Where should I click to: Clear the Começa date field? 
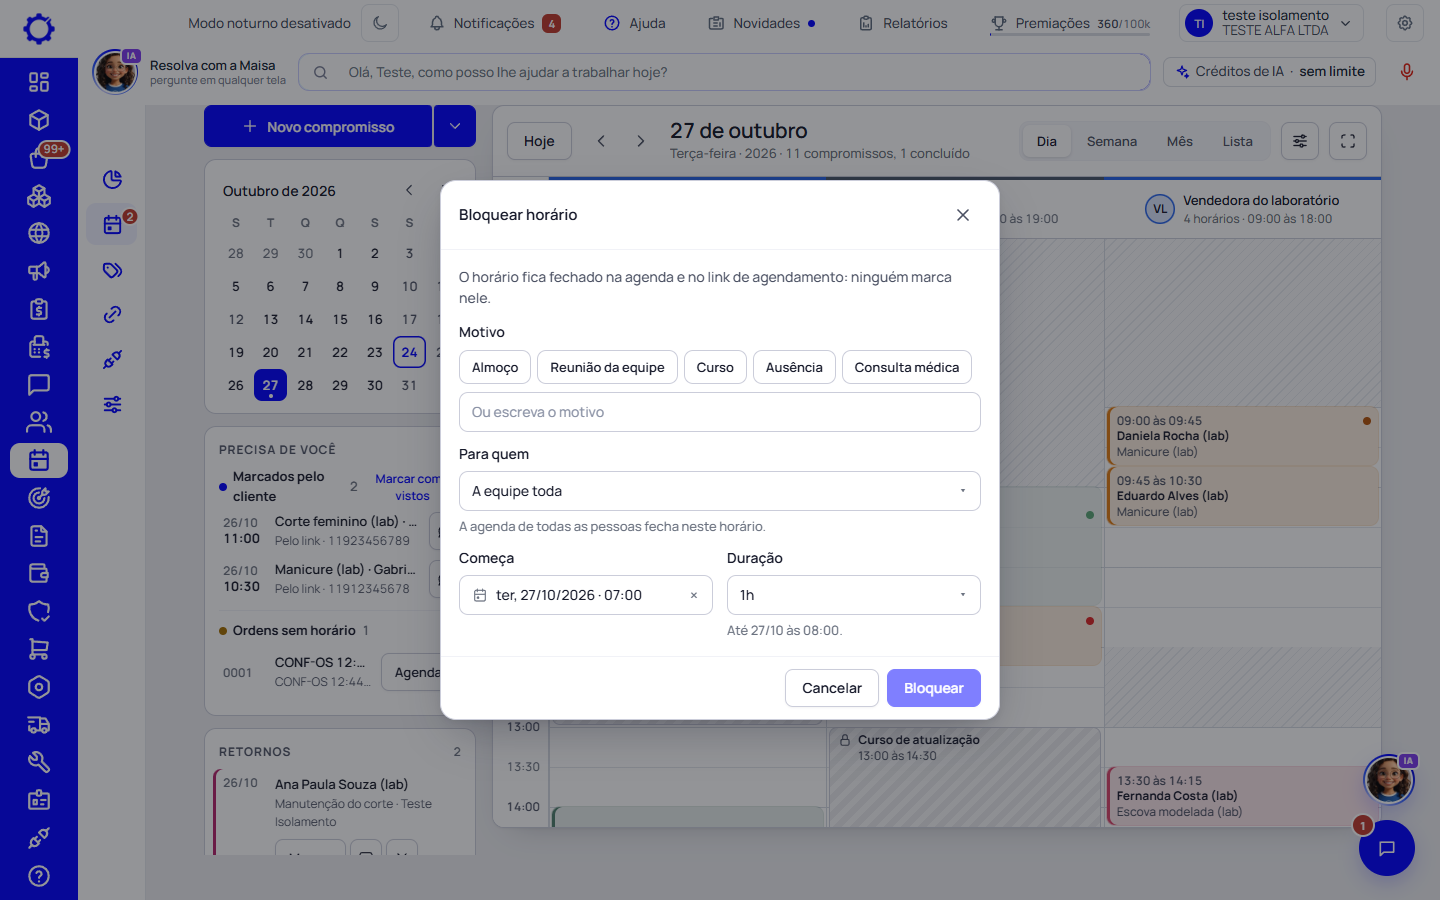click(694, 595)
